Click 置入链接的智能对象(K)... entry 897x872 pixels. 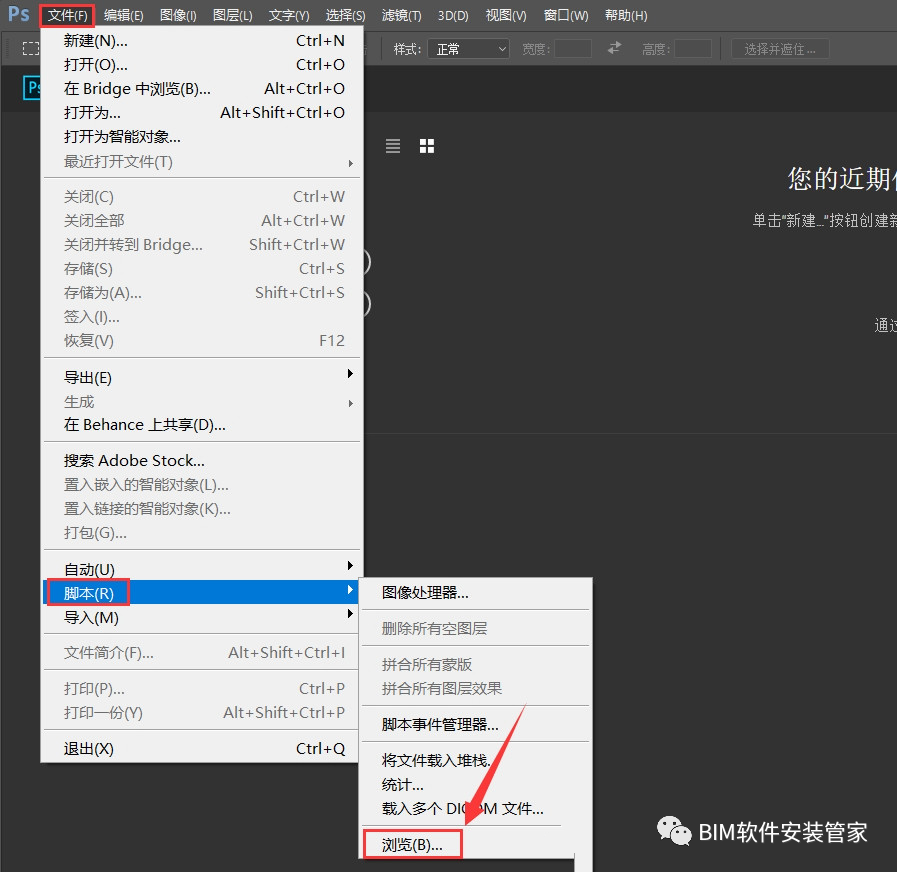point(202,509)
